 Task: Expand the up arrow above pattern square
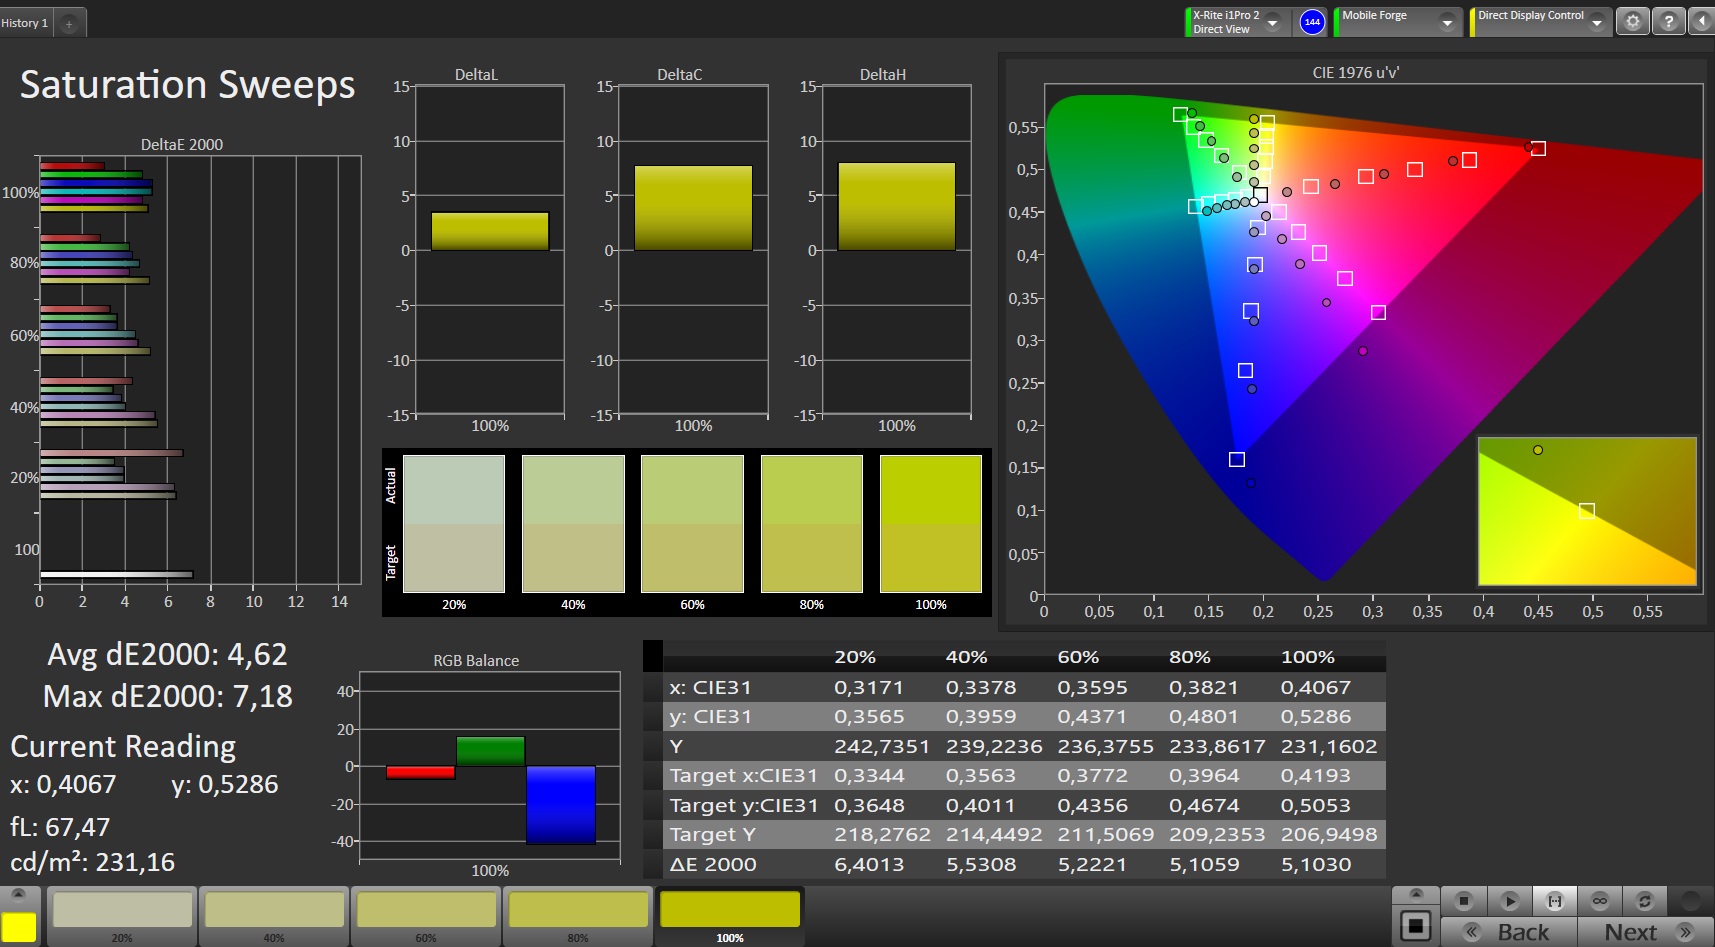(x=1415, y=894)
